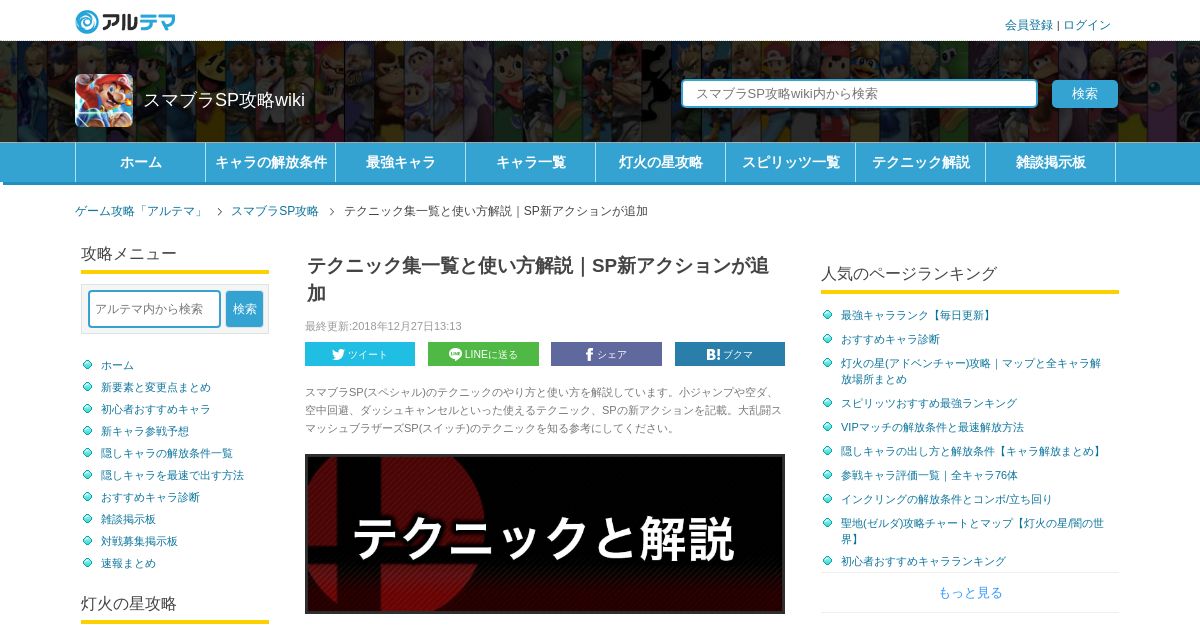Open 対戦募集掲示板 sidebar link
The image size is (1200, 630).
click(139, 541)
